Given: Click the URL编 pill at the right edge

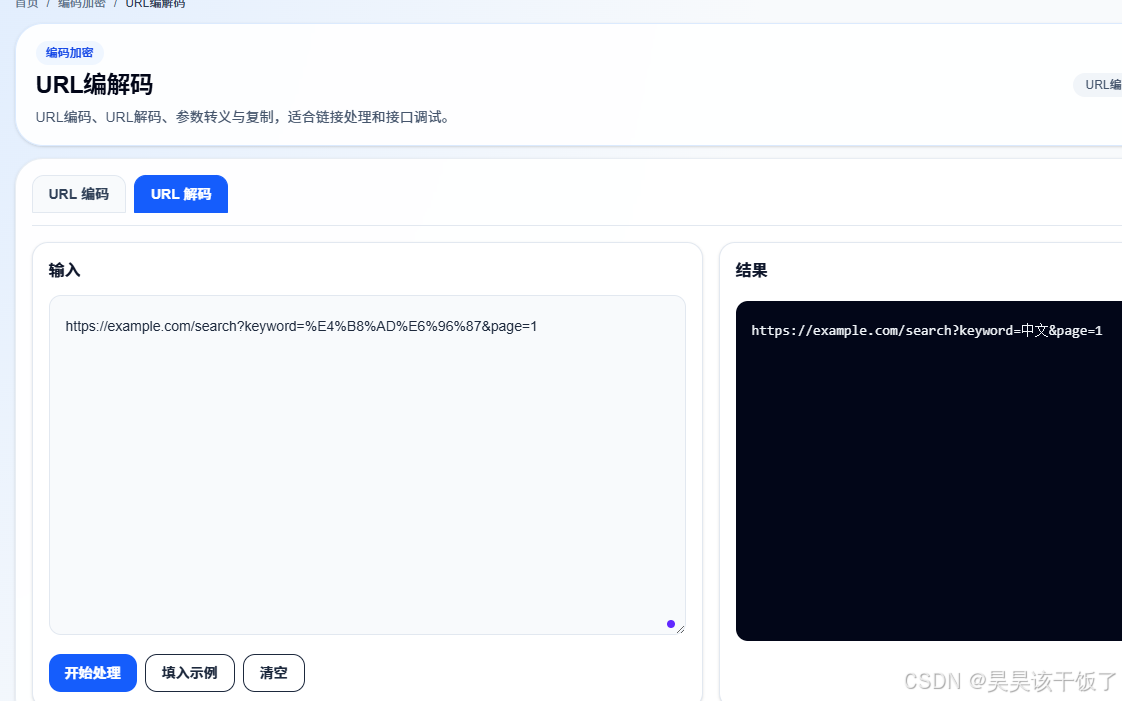Looking at the screenshot, I should point(1098,84).
